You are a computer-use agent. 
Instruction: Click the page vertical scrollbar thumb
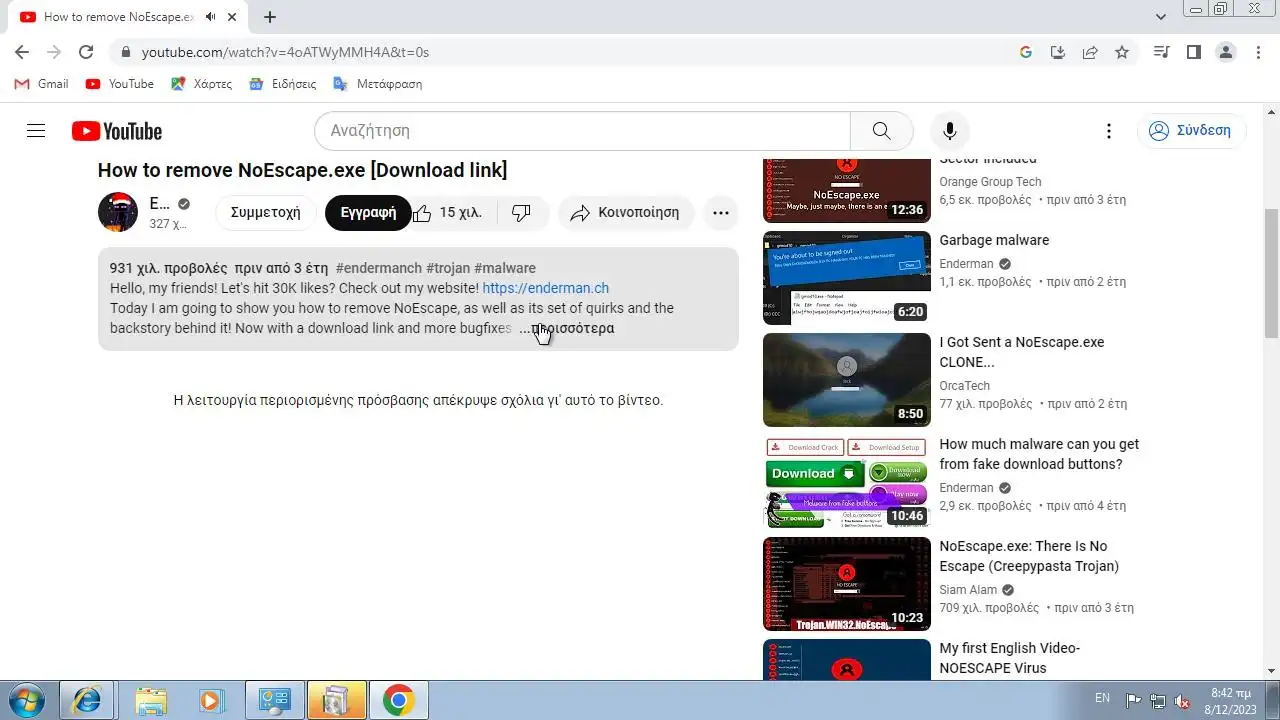[1271, 272]
